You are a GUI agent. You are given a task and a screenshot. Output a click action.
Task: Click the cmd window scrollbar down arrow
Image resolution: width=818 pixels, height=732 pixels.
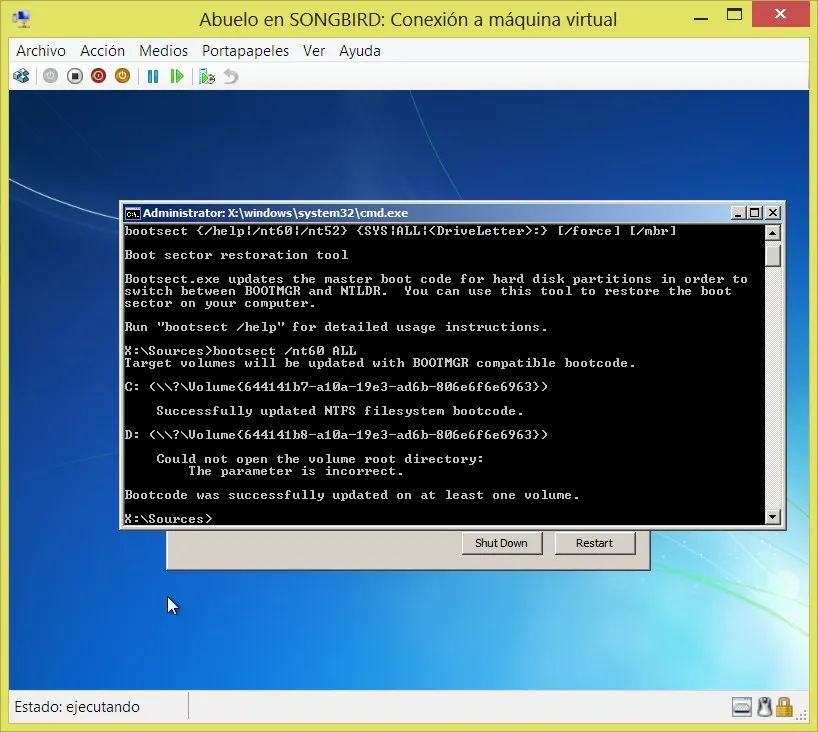coord(772,517)
